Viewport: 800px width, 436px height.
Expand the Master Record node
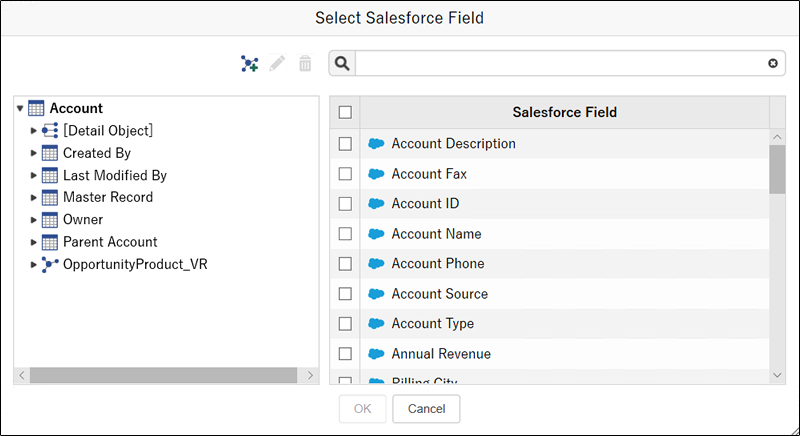pos(33,197)
